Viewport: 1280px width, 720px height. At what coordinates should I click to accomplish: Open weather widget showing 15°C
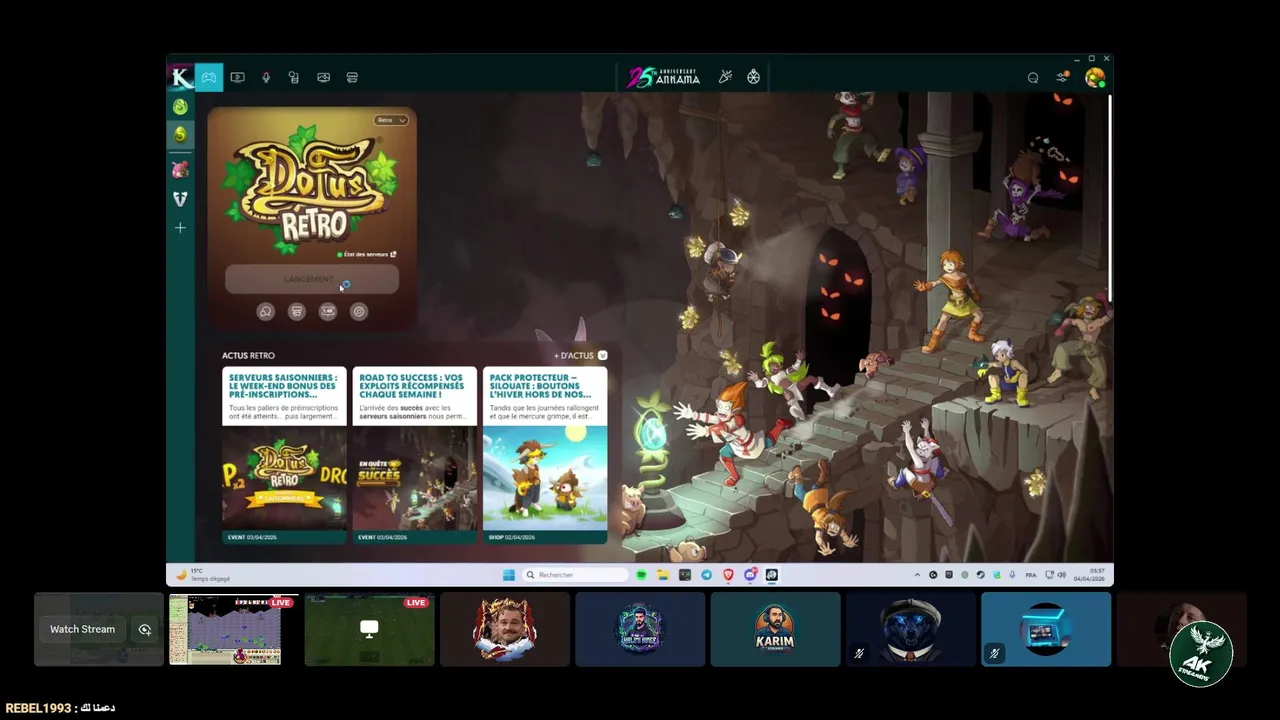[203, 575]
